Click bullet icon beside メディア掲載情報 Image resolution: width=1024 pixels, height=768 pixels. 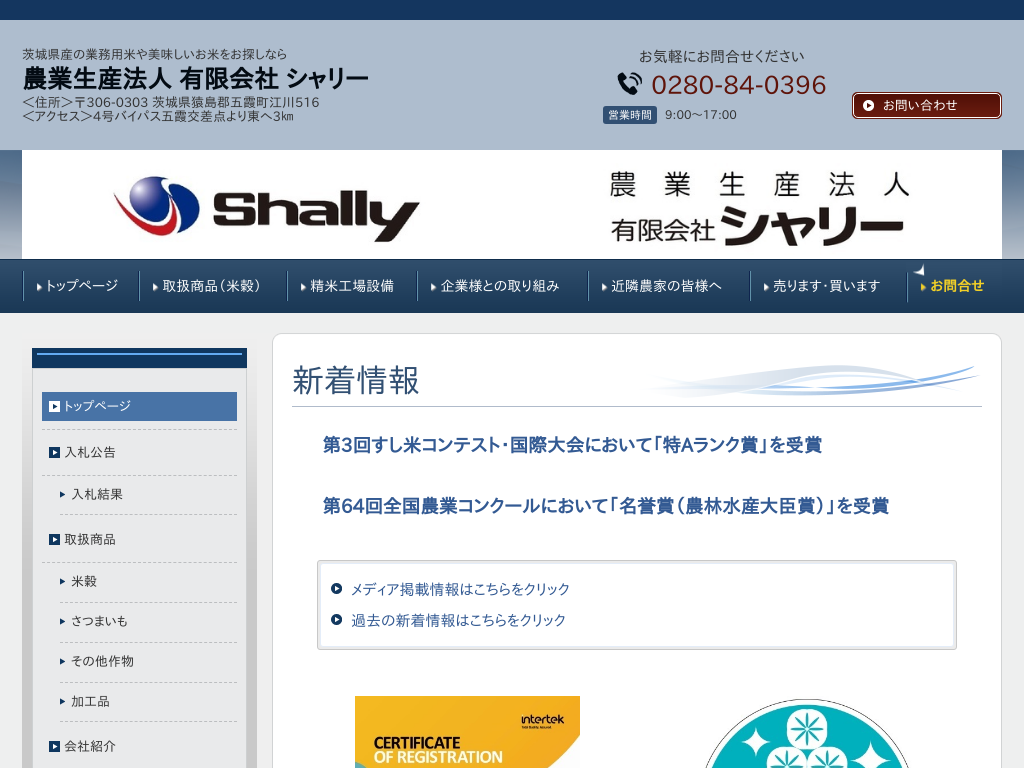[336, 588]
